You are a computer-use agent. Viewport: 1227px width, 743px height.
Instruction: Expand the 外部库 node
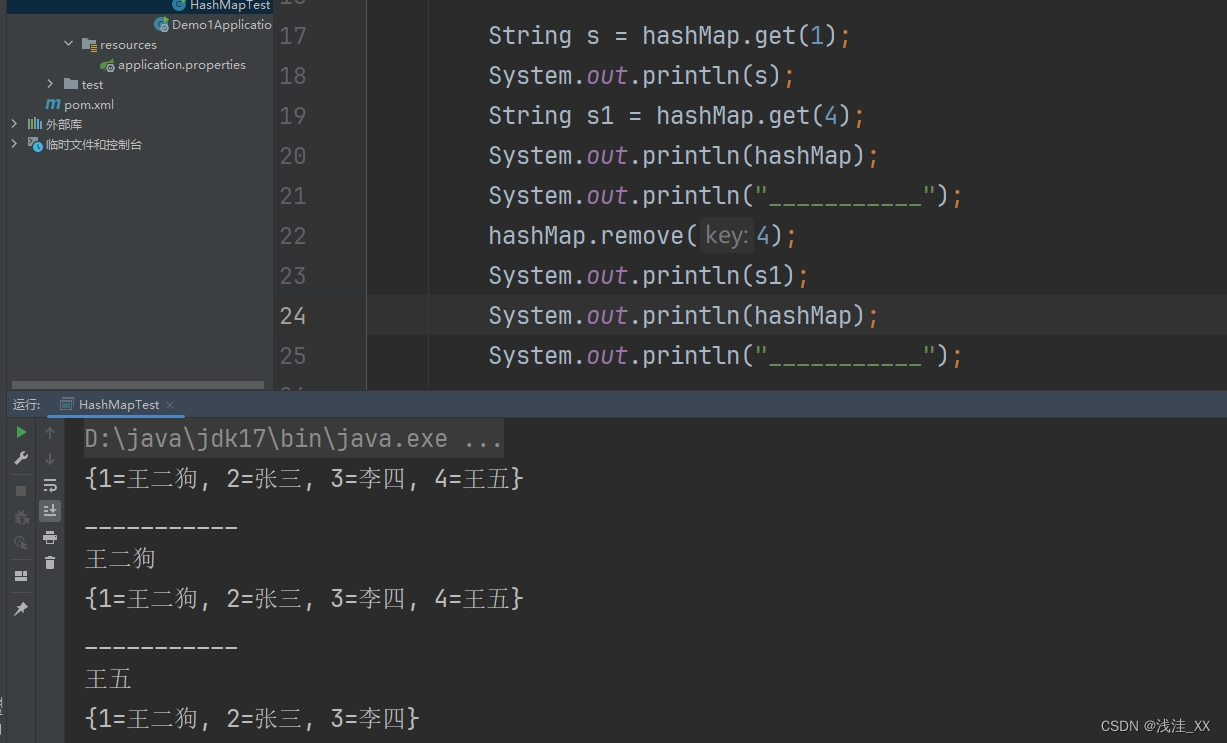[14, 123]
